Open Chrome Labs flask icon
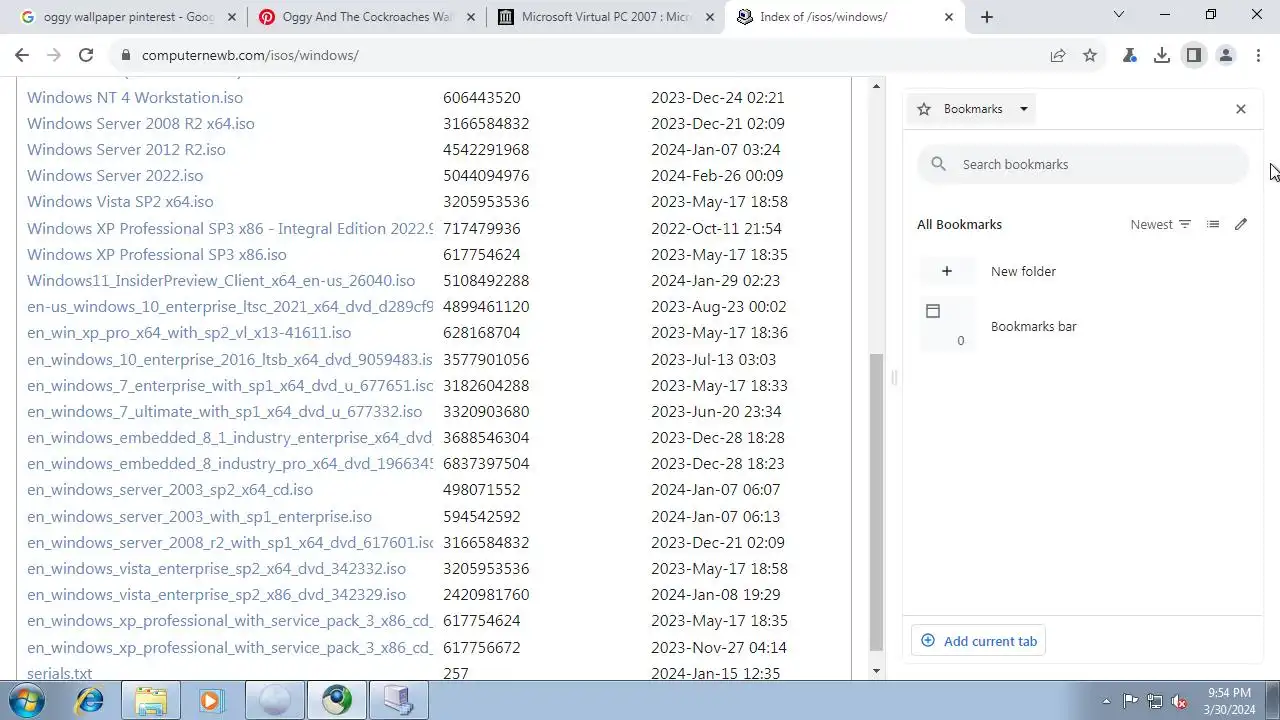Viewport: 1280px width, 720px height. pos(1130,55)
